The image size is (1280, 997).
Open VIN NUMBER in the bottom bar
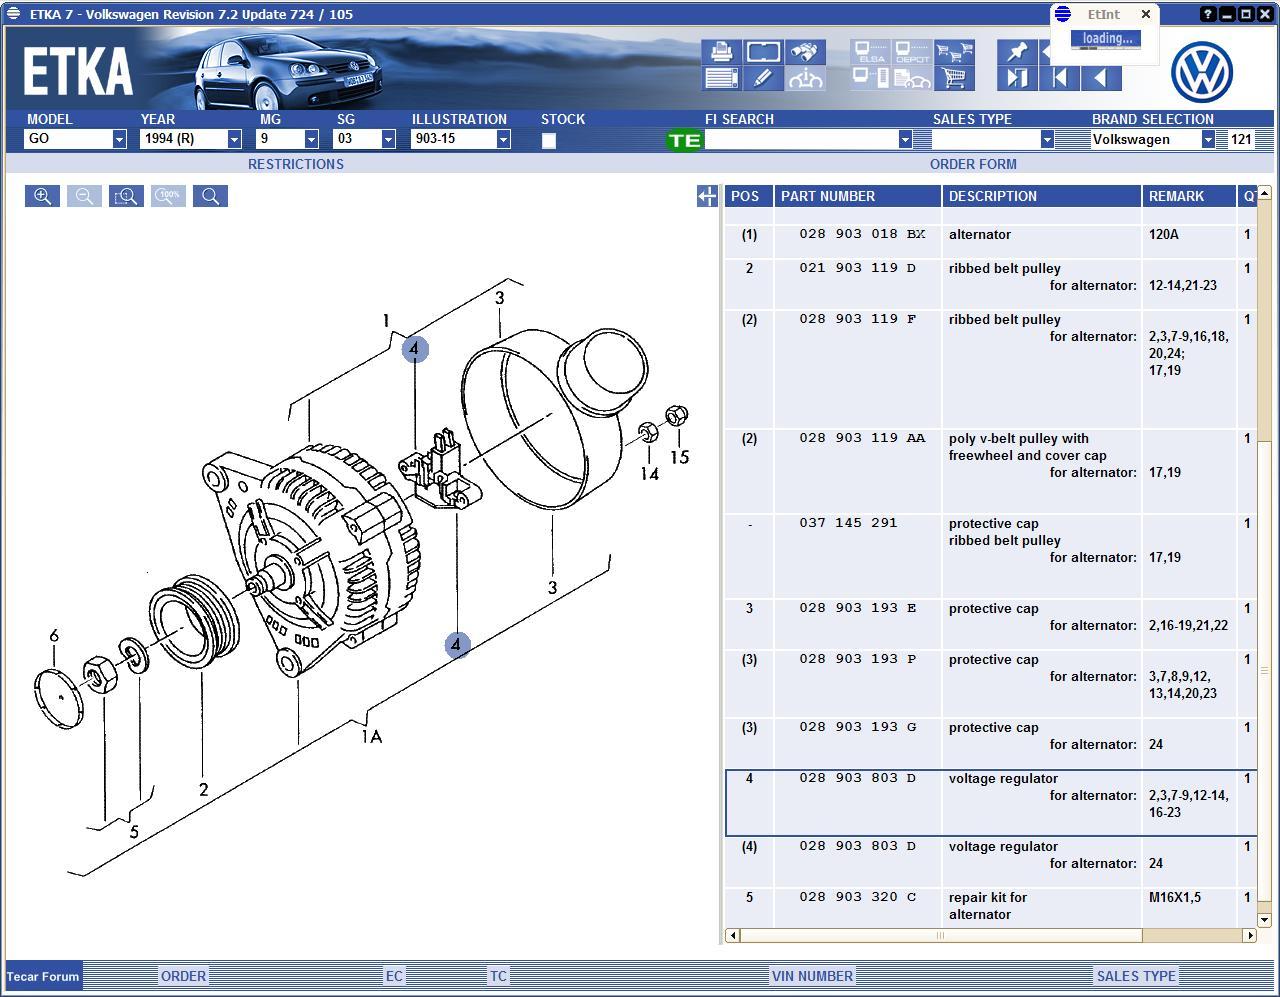point(812,976)
